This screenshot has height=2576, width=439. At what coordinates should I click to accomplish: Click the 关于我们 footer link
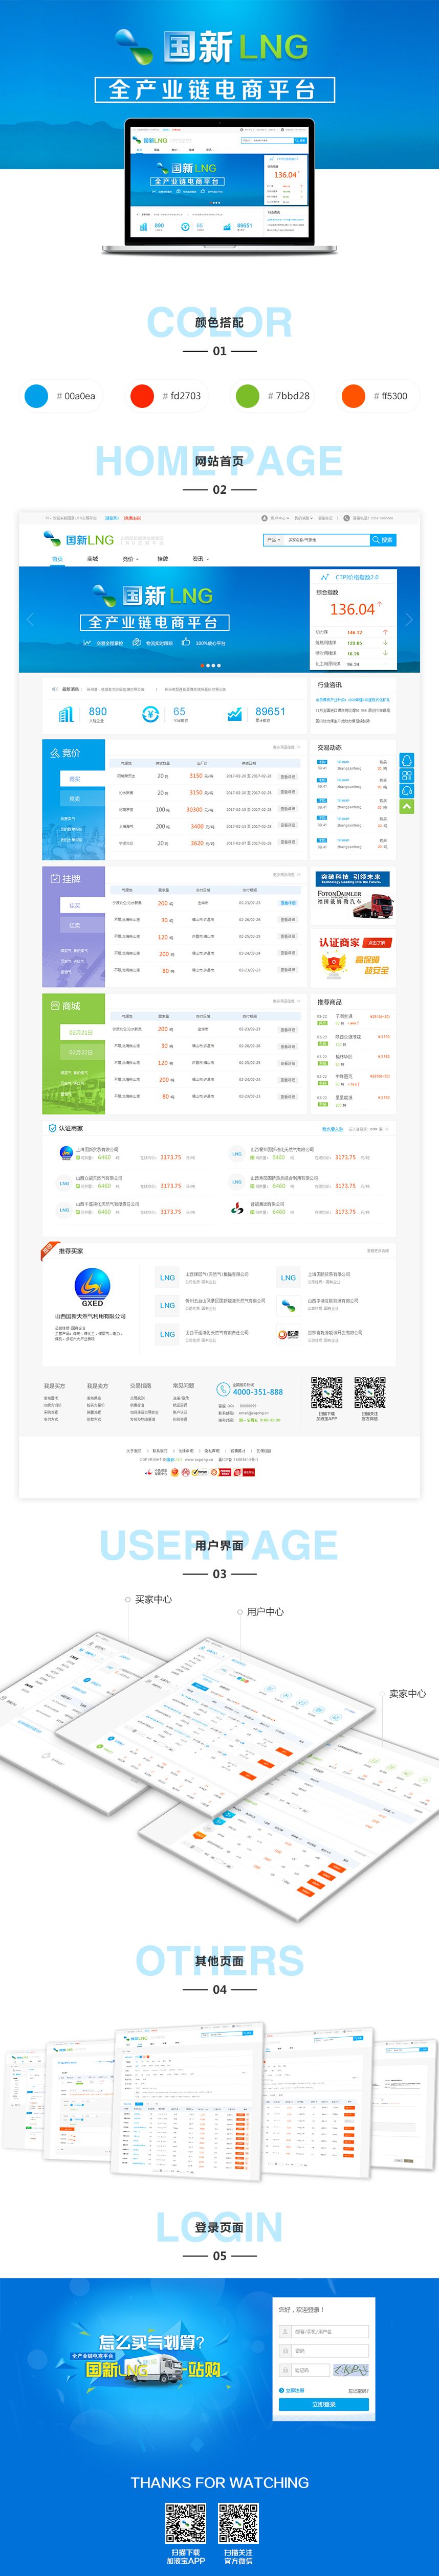[133, 1450]
